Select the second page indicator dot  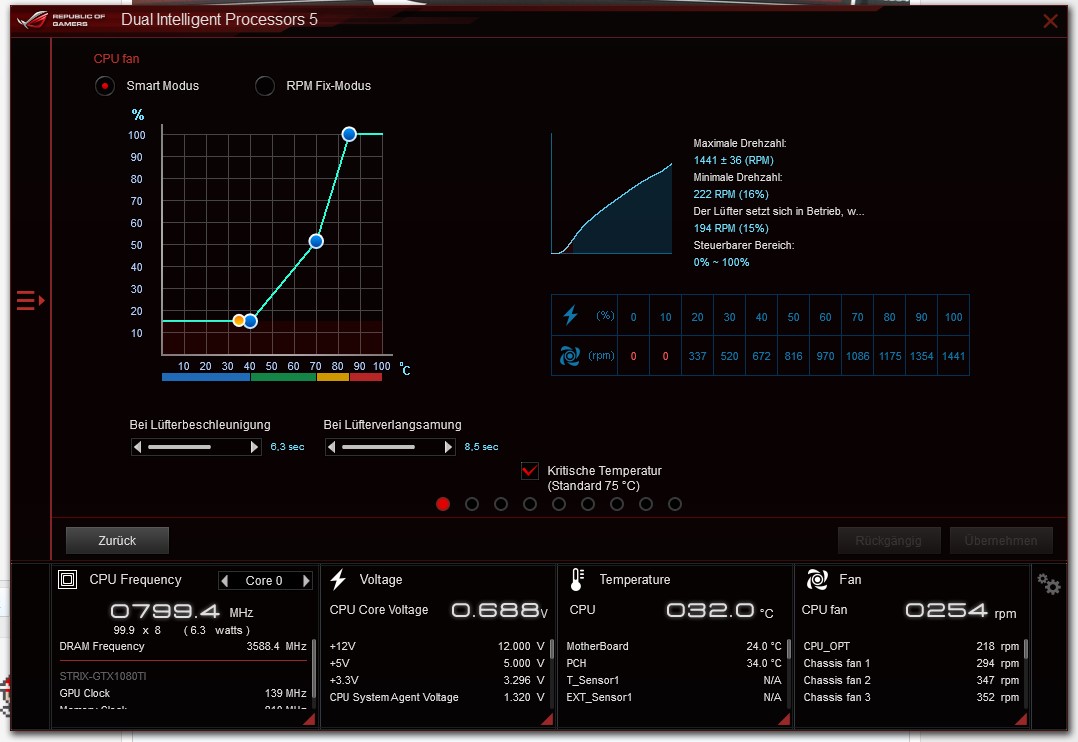pyautogui.click(x=472, y=504)
